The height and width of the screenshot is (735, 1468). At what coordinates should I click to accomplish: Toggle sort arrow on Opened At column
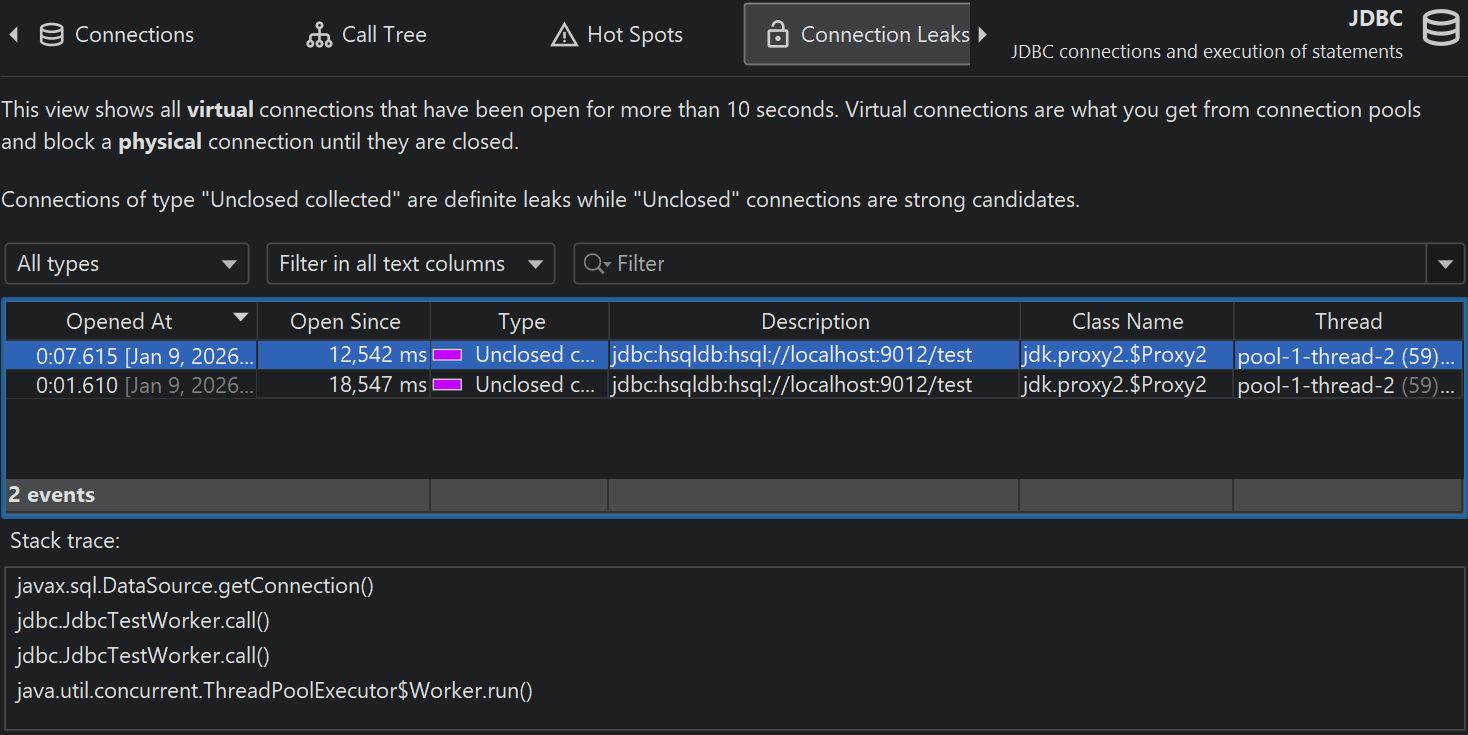(x=240, y=318)
